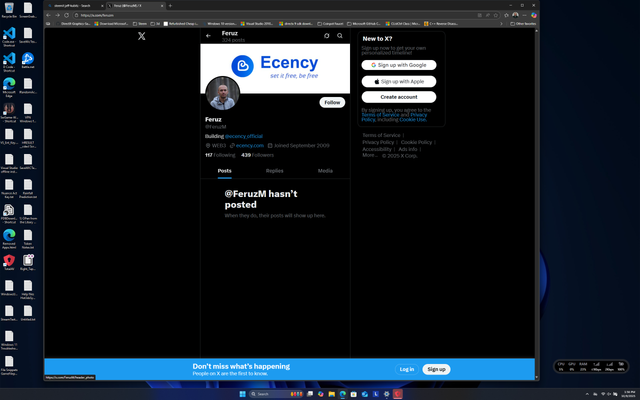The width and height of the screenshot is (640, 400).
Task: Open the Battle.net desktop shortcut
Action: click(28, 60)
